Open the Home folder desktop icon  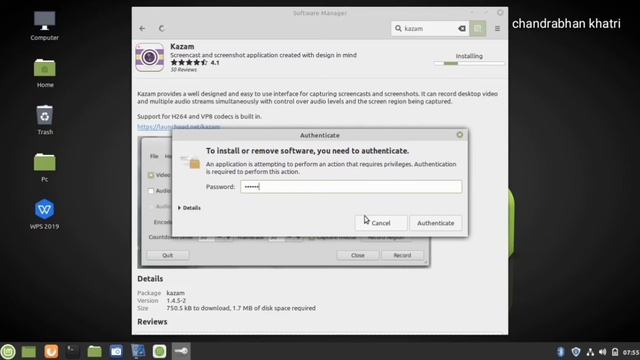pos(44,73)
